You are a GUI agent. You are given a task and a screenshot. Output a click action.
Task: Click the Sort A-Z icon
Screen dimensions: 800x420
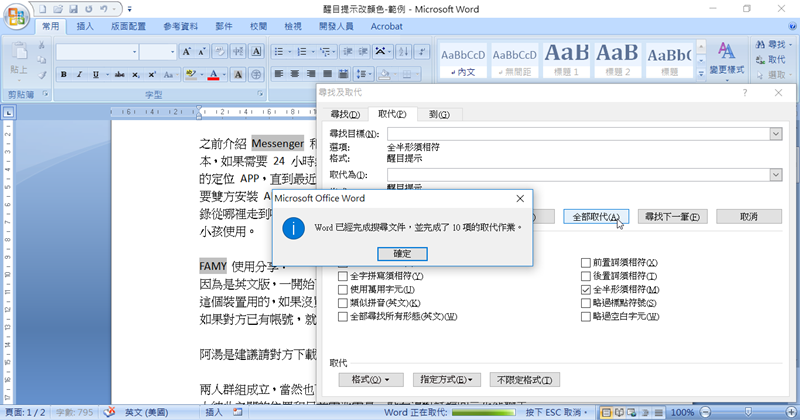(404, 52)
